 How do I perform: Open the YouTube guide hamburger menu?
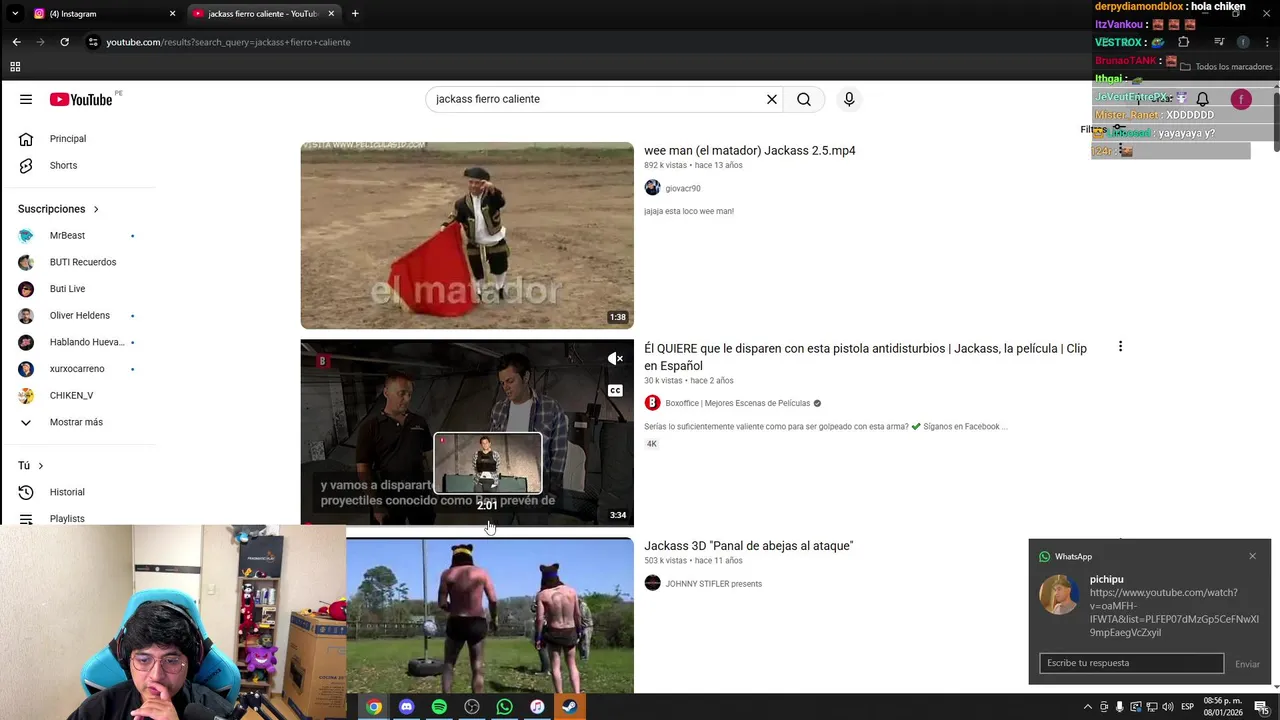coord(26,99)
